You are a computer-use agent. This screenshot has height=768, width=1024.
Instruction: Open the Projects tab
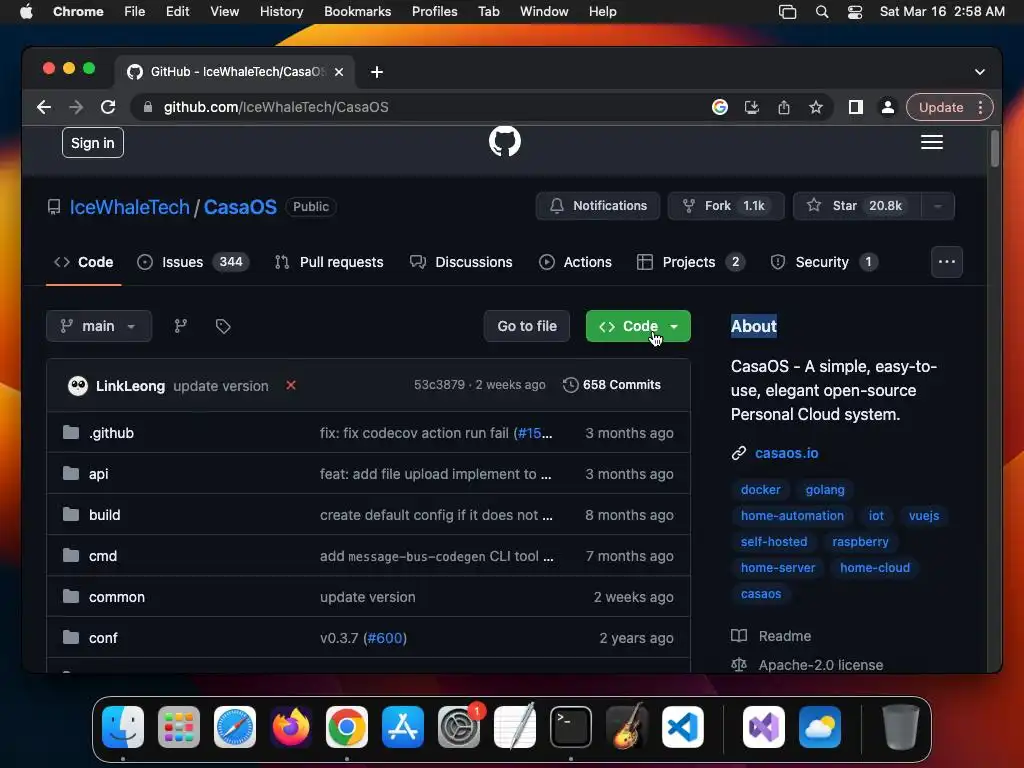(691, 262)
